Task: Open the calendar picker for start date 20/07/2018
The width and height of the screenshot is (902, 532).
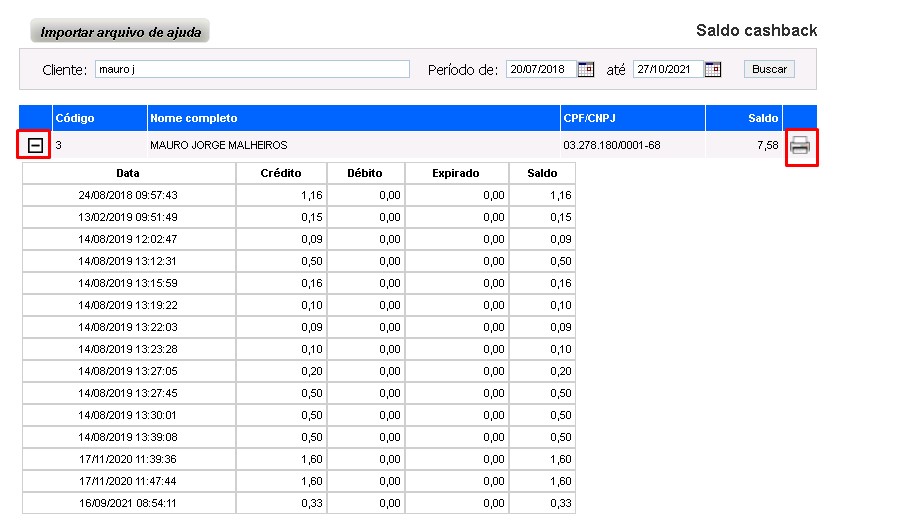Action: coord(586,70)
